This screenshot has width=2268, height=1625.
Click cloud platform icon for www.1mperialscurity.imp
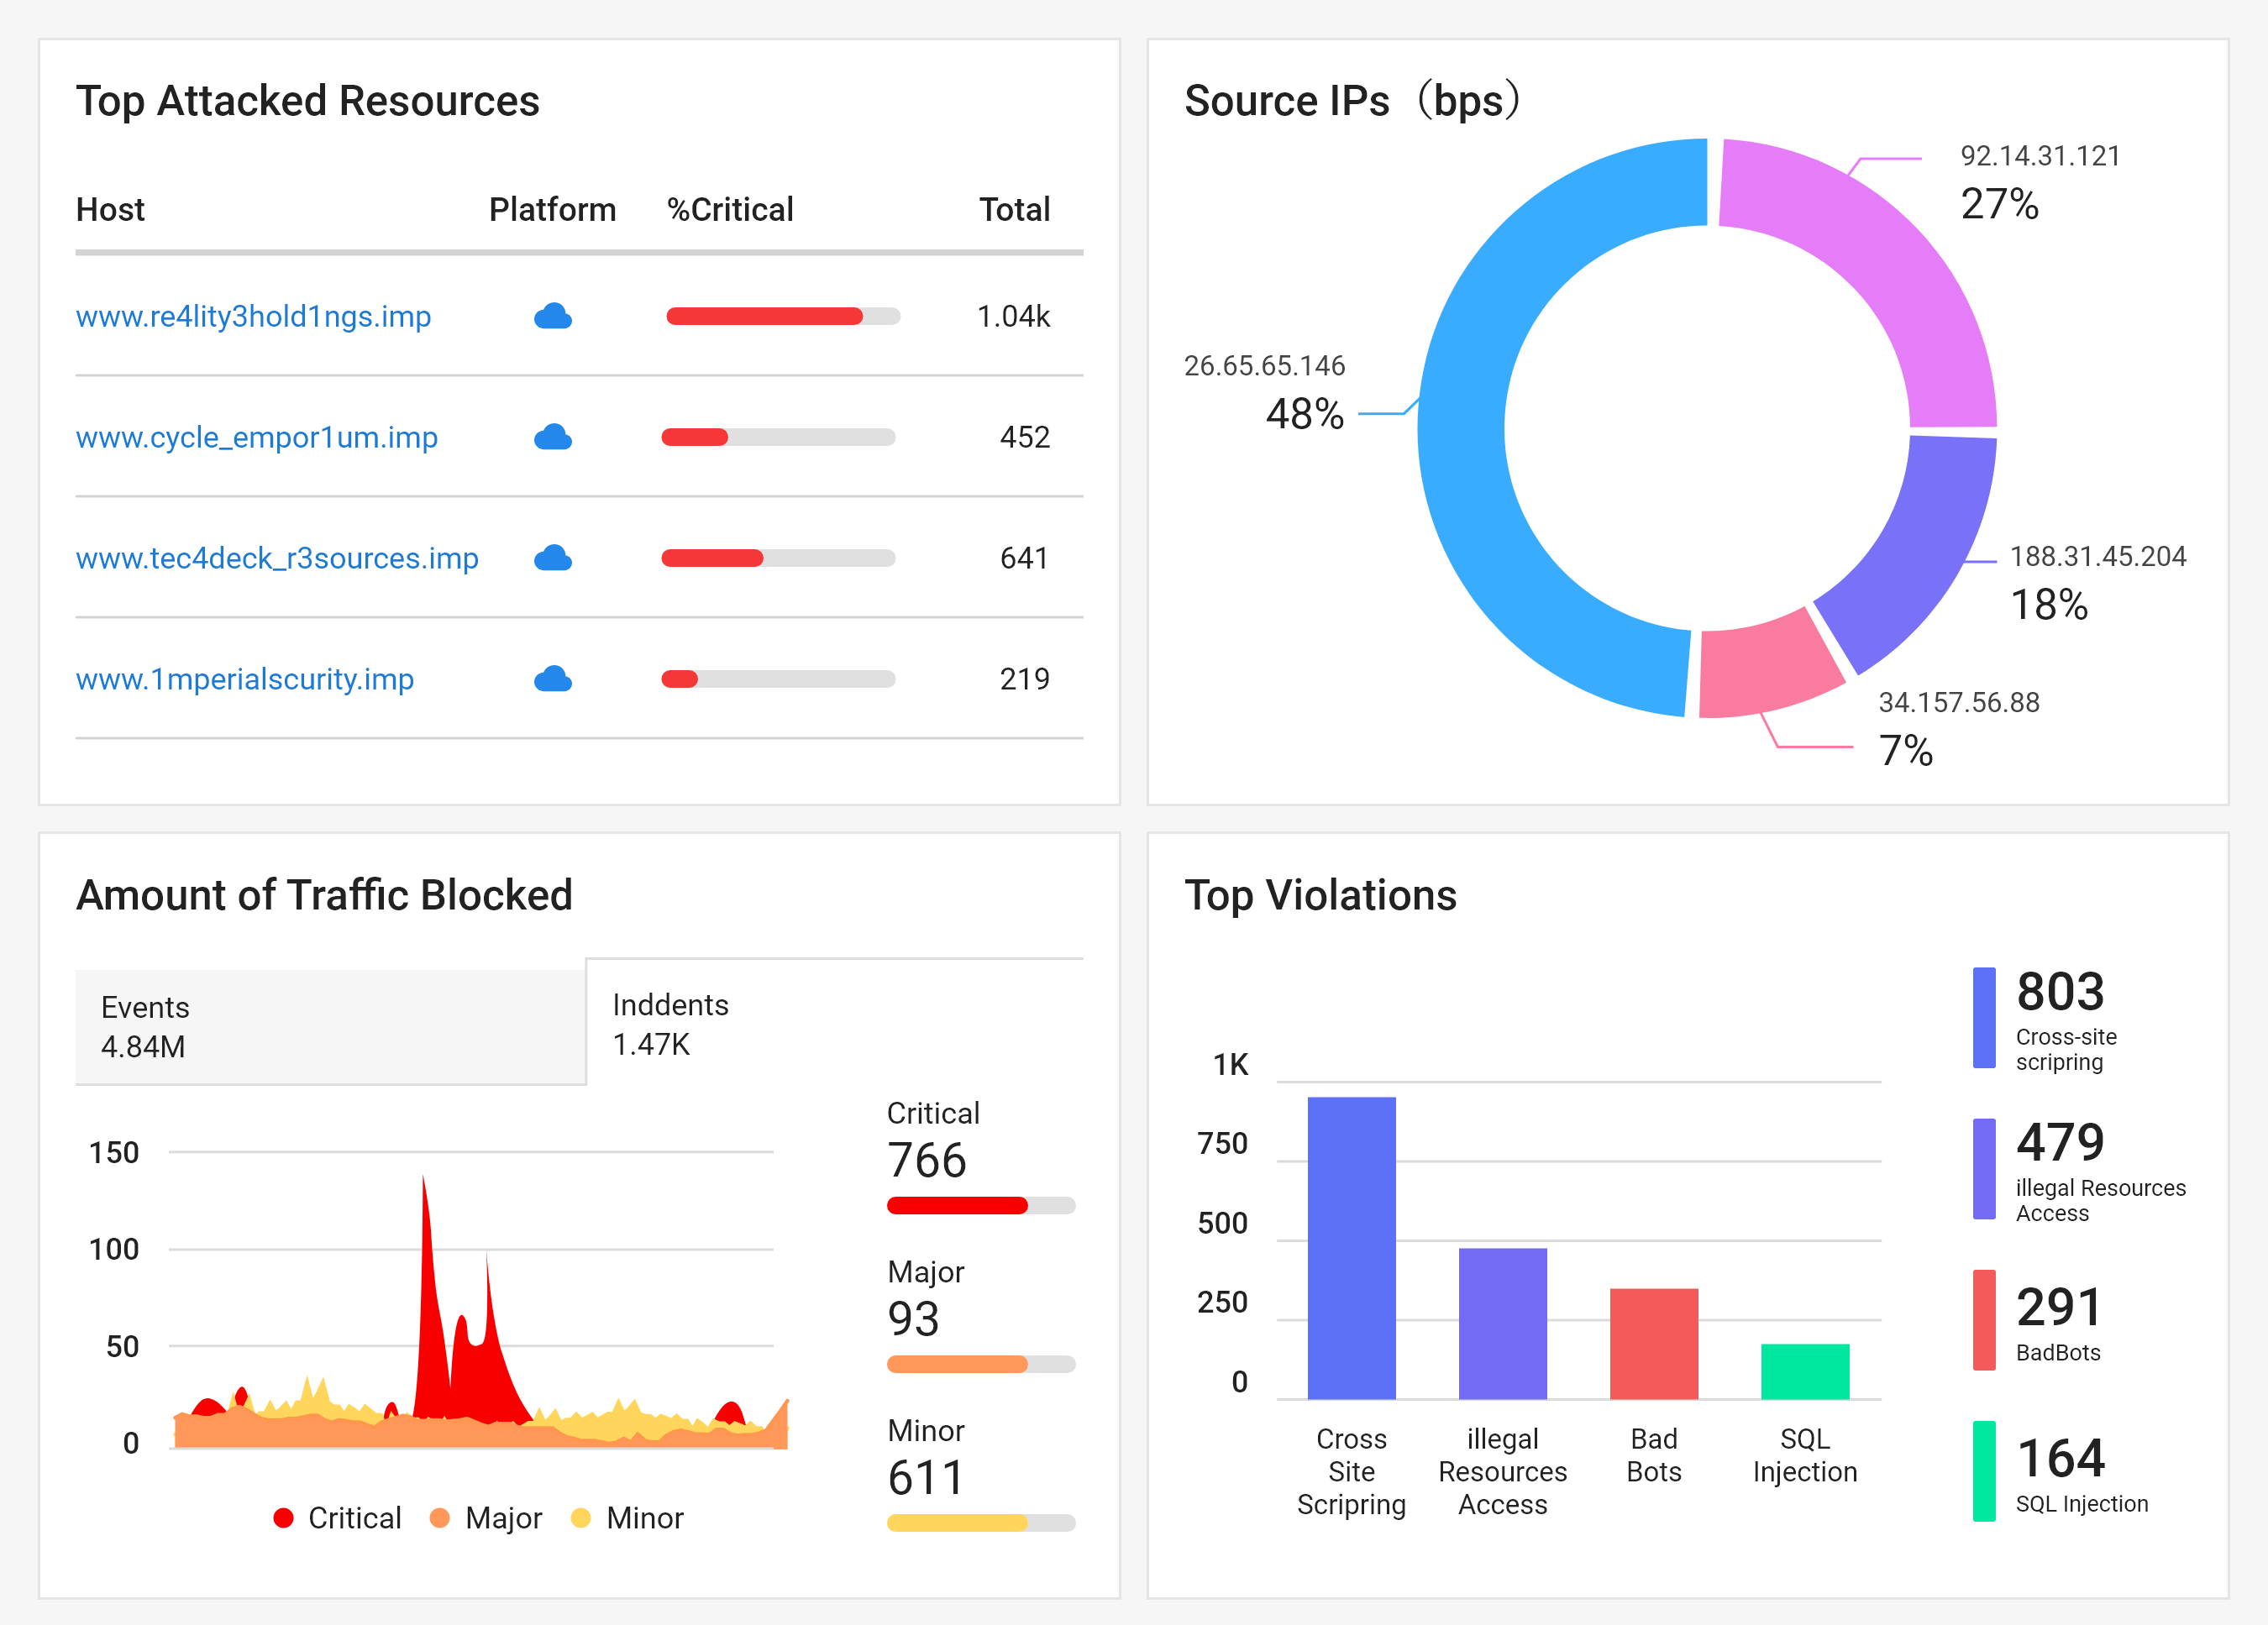[x=553, y=679]
